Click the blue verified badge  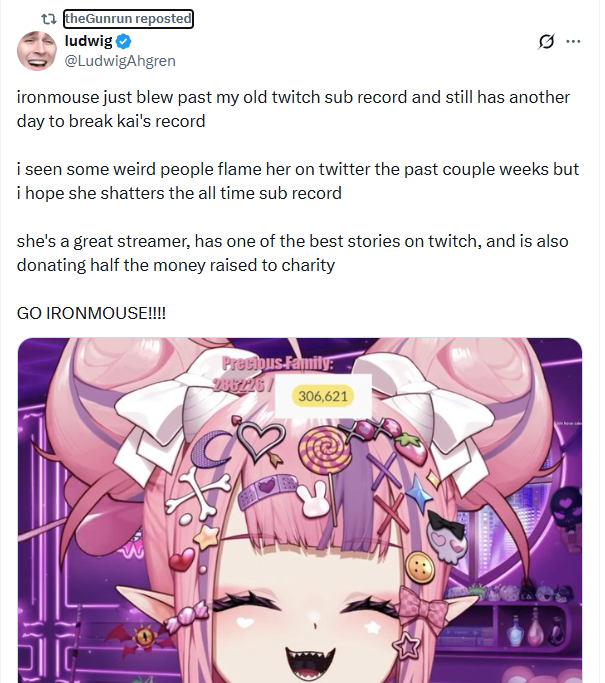(124, 42)
